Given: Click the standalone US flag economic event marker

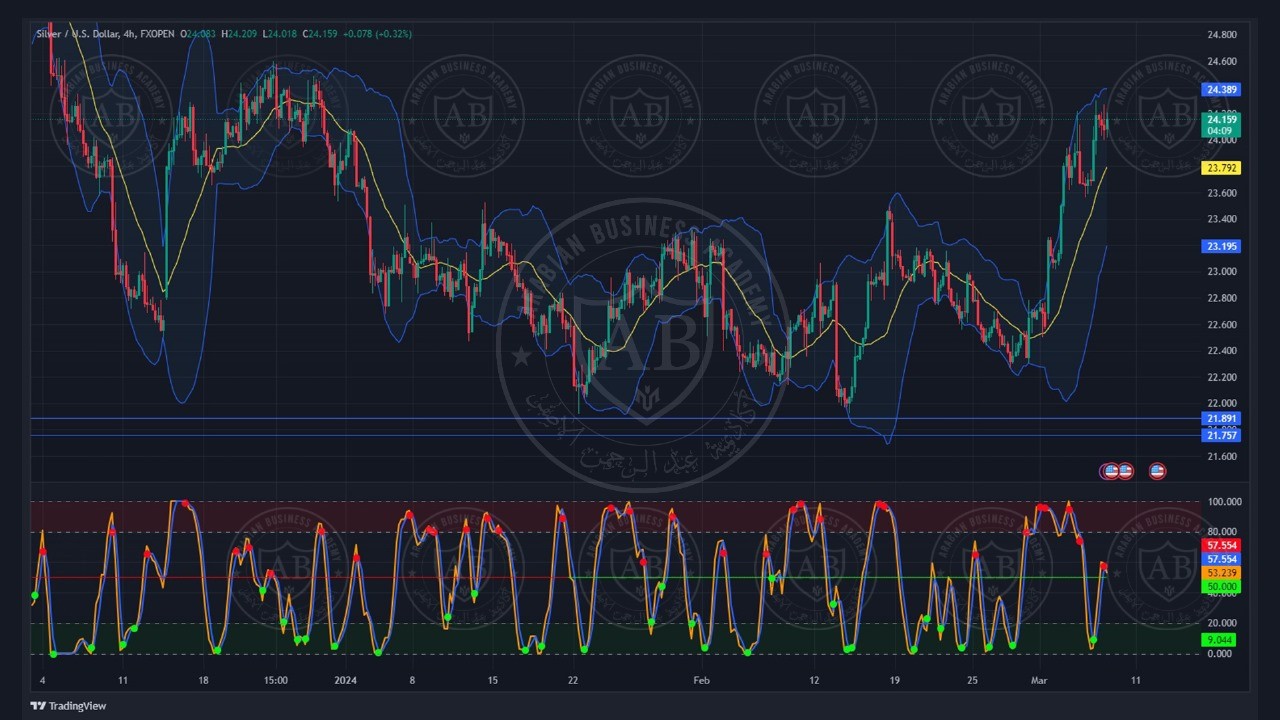Looking at the screenshot, I should pyautogui.click(x=1157, y=471).
